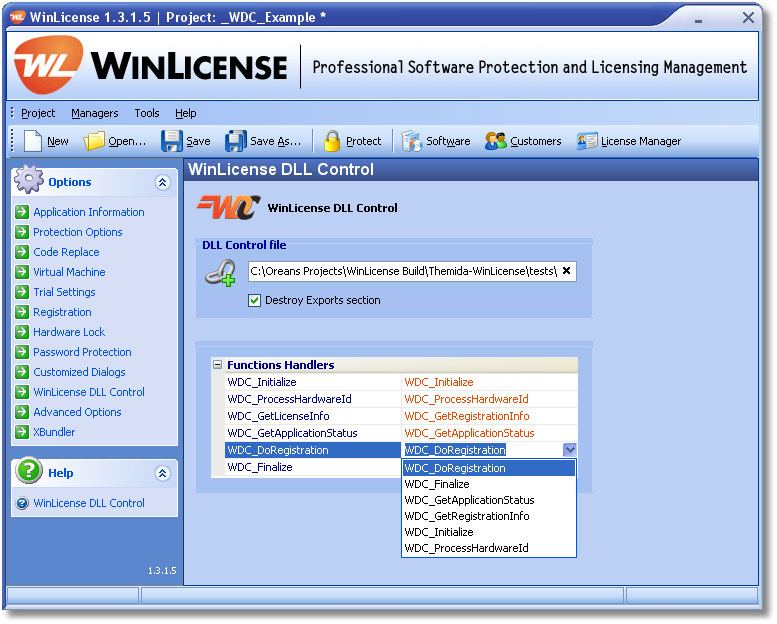
Task: Open the Application Information page link
Action: pos(89,212)
